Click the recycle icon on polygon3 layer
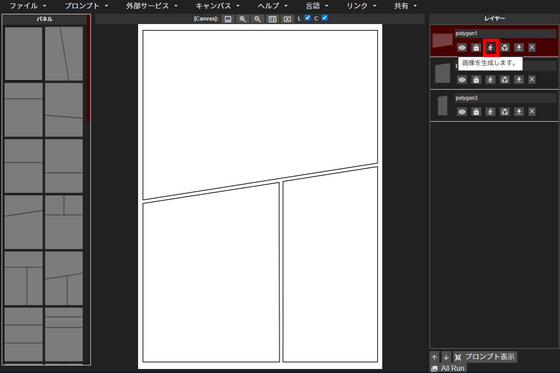The width and height of the screenshot is (560, 373). pos(504,112)
